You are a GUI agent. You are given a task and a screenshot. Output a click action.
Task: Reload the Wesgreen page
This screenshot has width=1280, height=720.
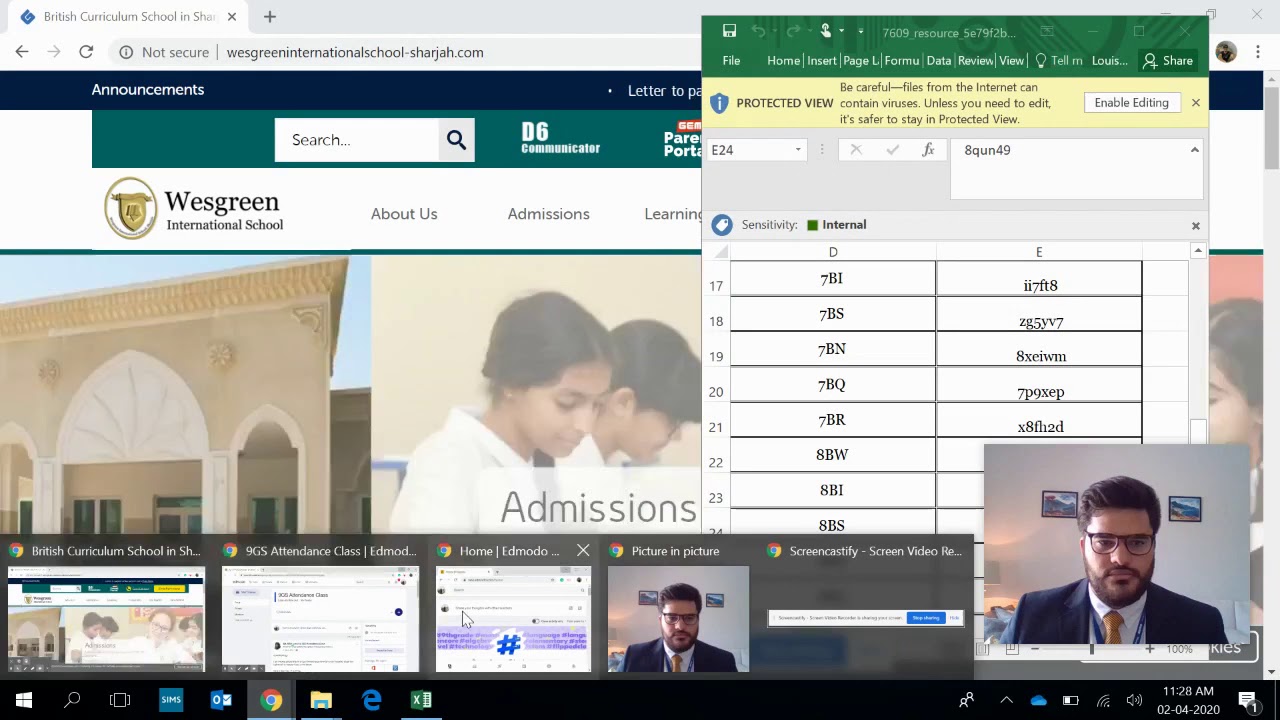[x=86, y=52]
